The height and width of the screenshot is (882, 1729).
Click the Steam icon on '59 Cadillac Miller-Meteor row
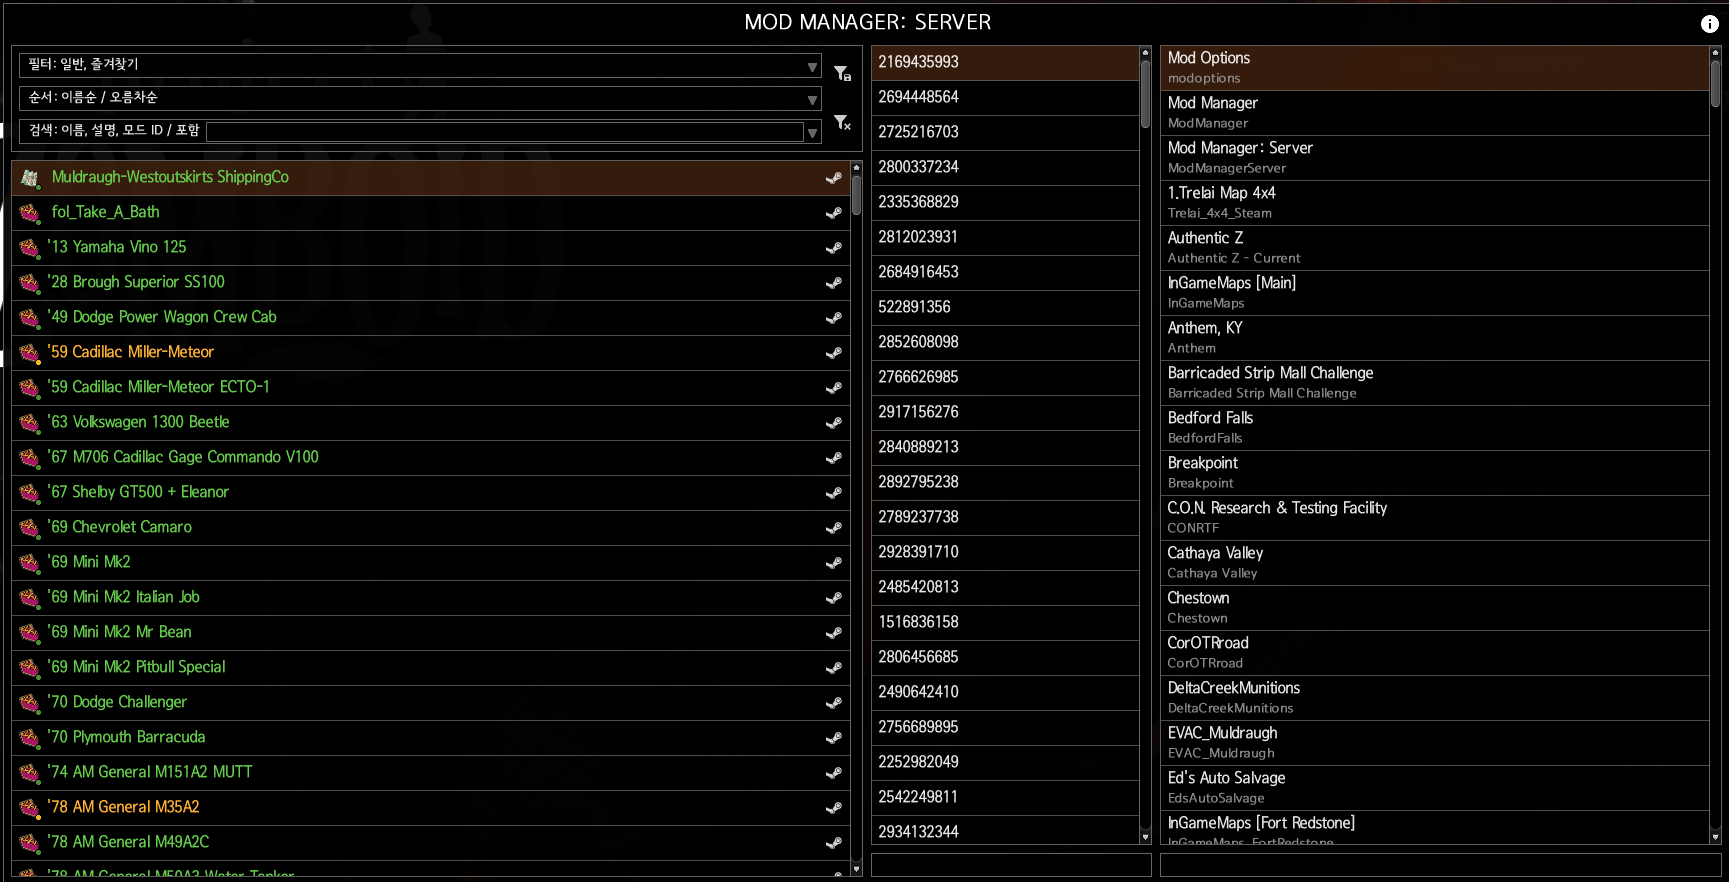pyautogui.click(x=833, y=353)
